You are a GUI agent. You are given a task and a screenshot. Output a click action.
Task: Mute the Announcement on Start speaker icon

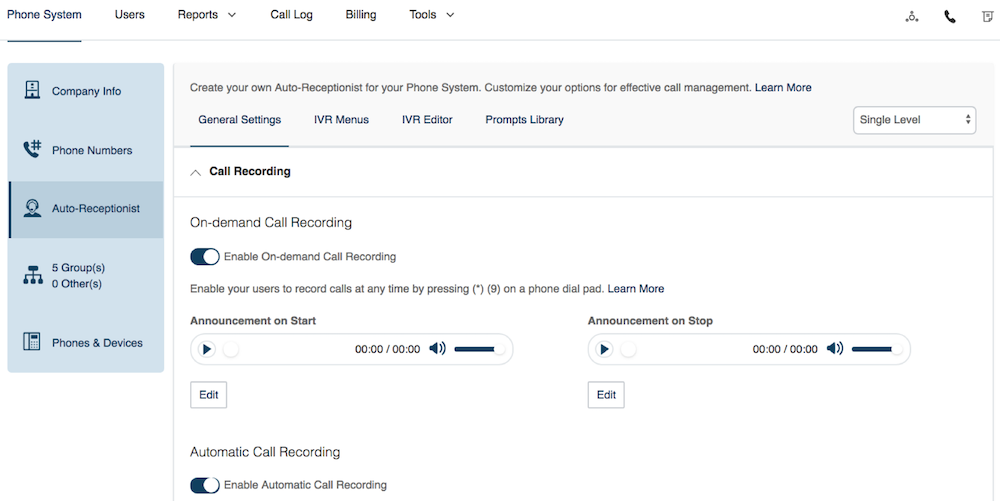click(438, 349)
